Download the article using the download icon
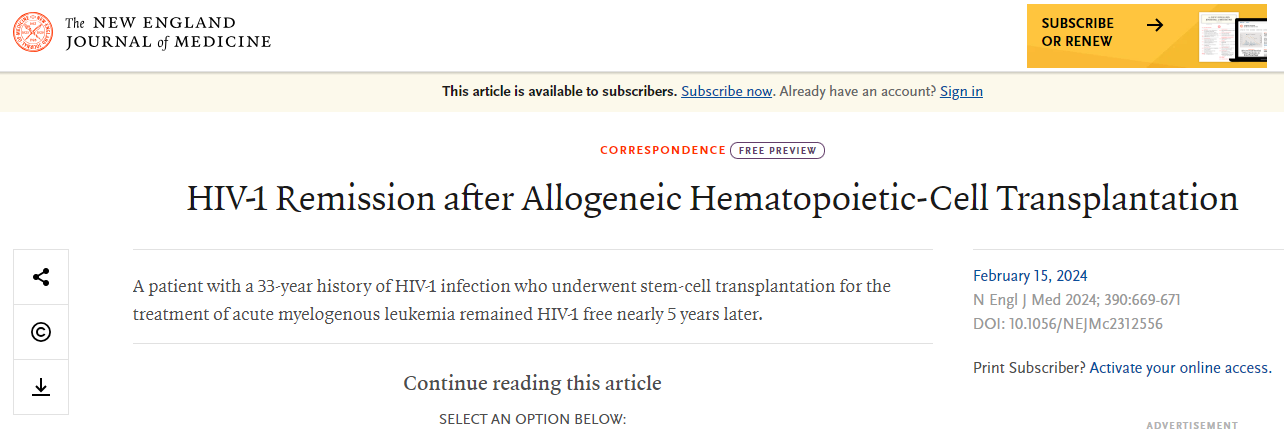 point(41,387)
